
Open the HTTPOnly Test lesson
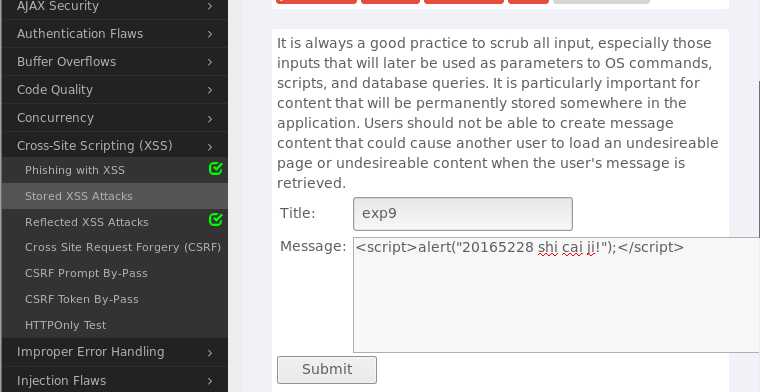tap(65, 325)
